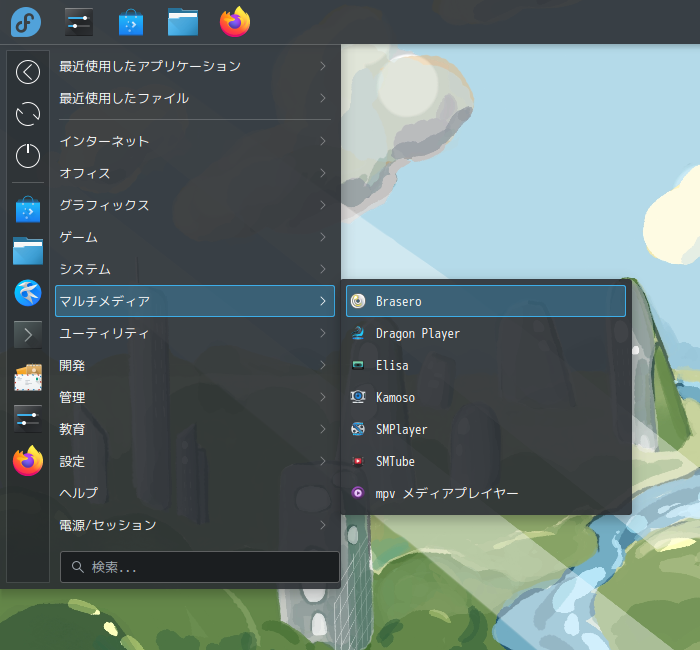Open the Fedora application launcher
Viewport: 700px width, 650px height.
26,22
